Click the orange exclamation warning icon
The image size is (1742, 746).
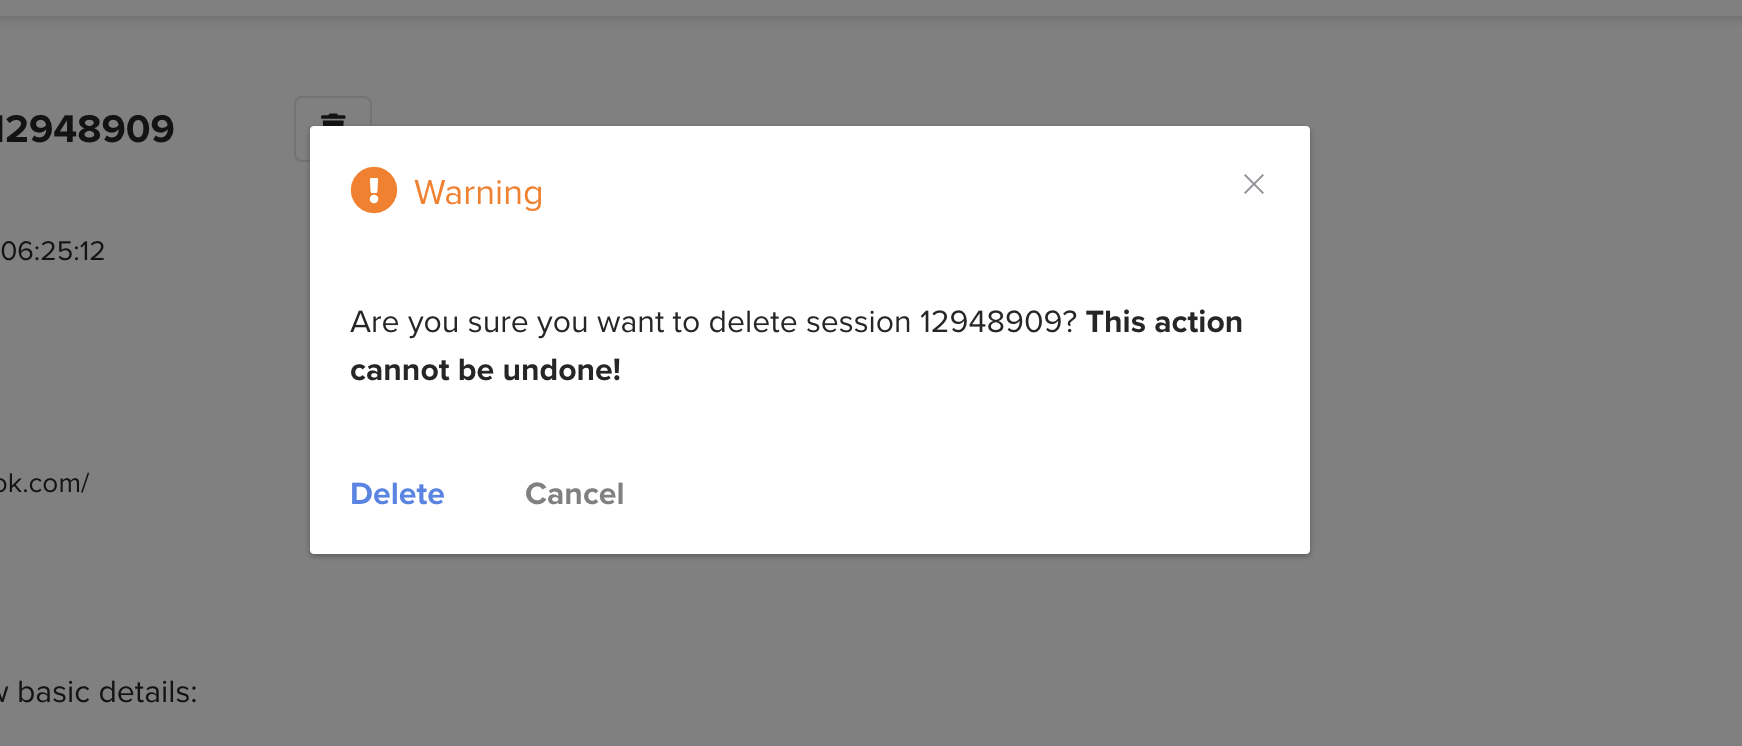click(x=374, y=190)
